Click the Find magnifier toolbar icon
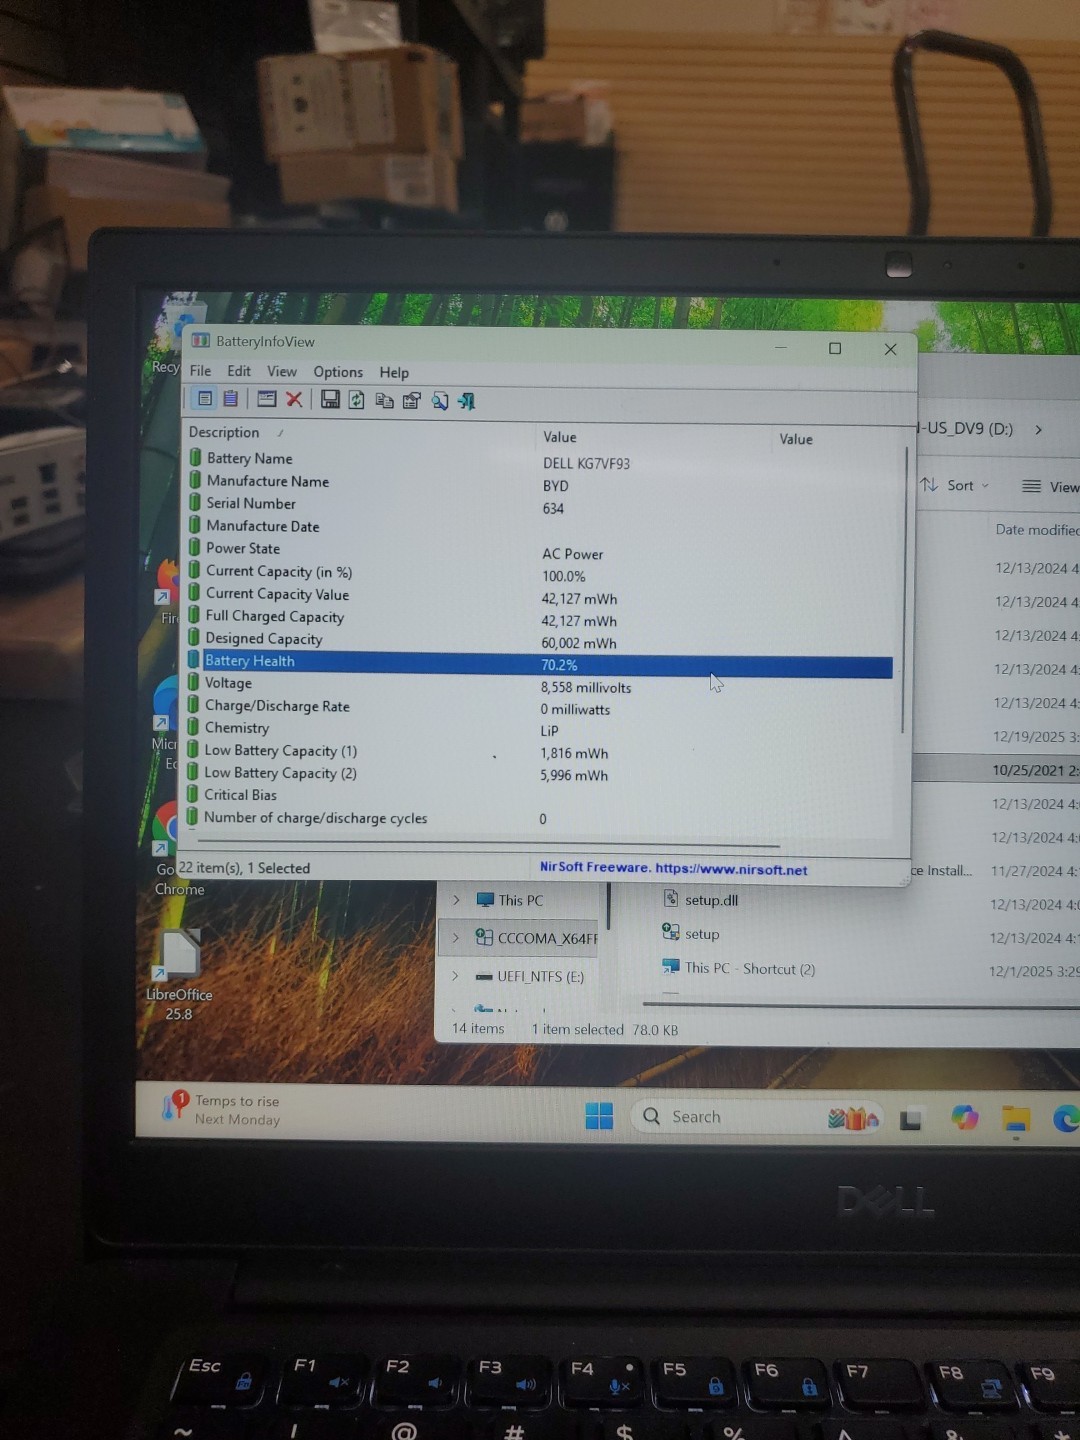 coord(440,401)
